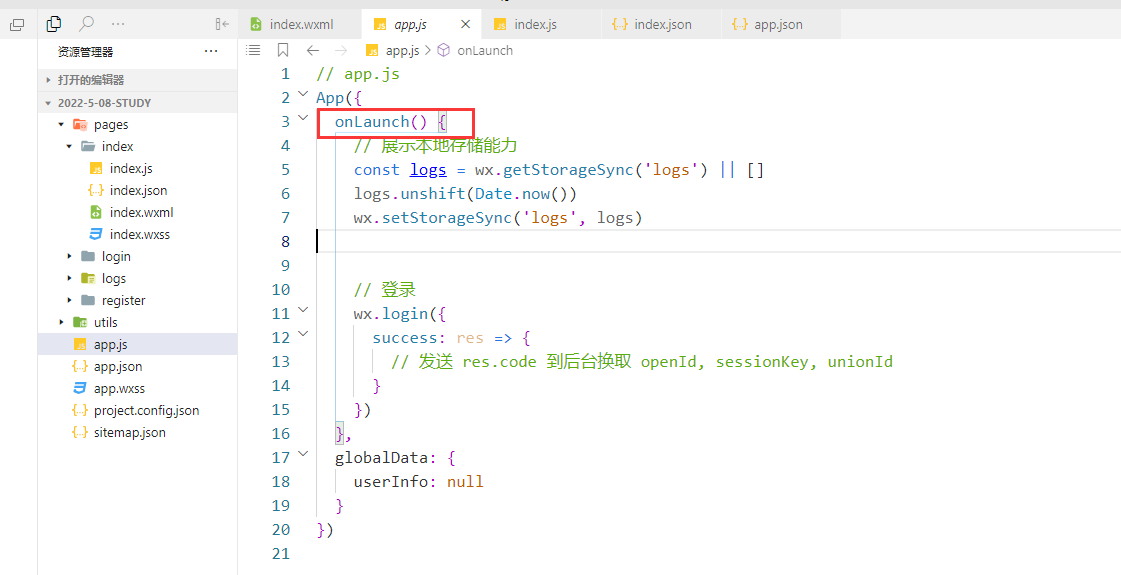Place cursor on empty line 9
1121x575 pixels.
[718, 265]
